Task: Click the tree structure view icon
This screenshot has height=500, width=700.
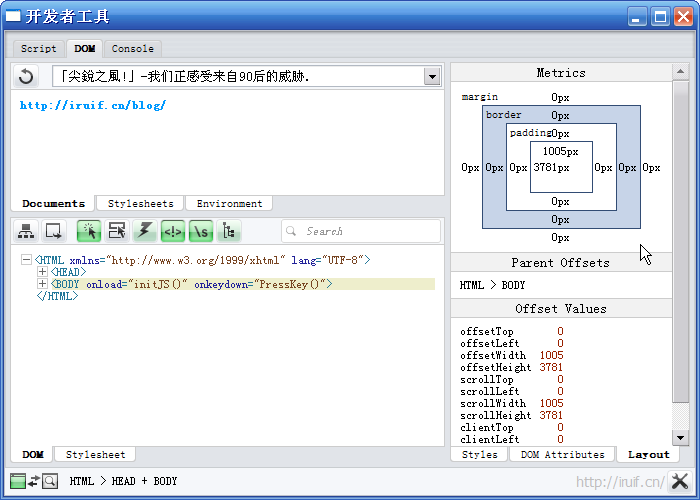Action: pyautogui.click(x=229, y=231)
